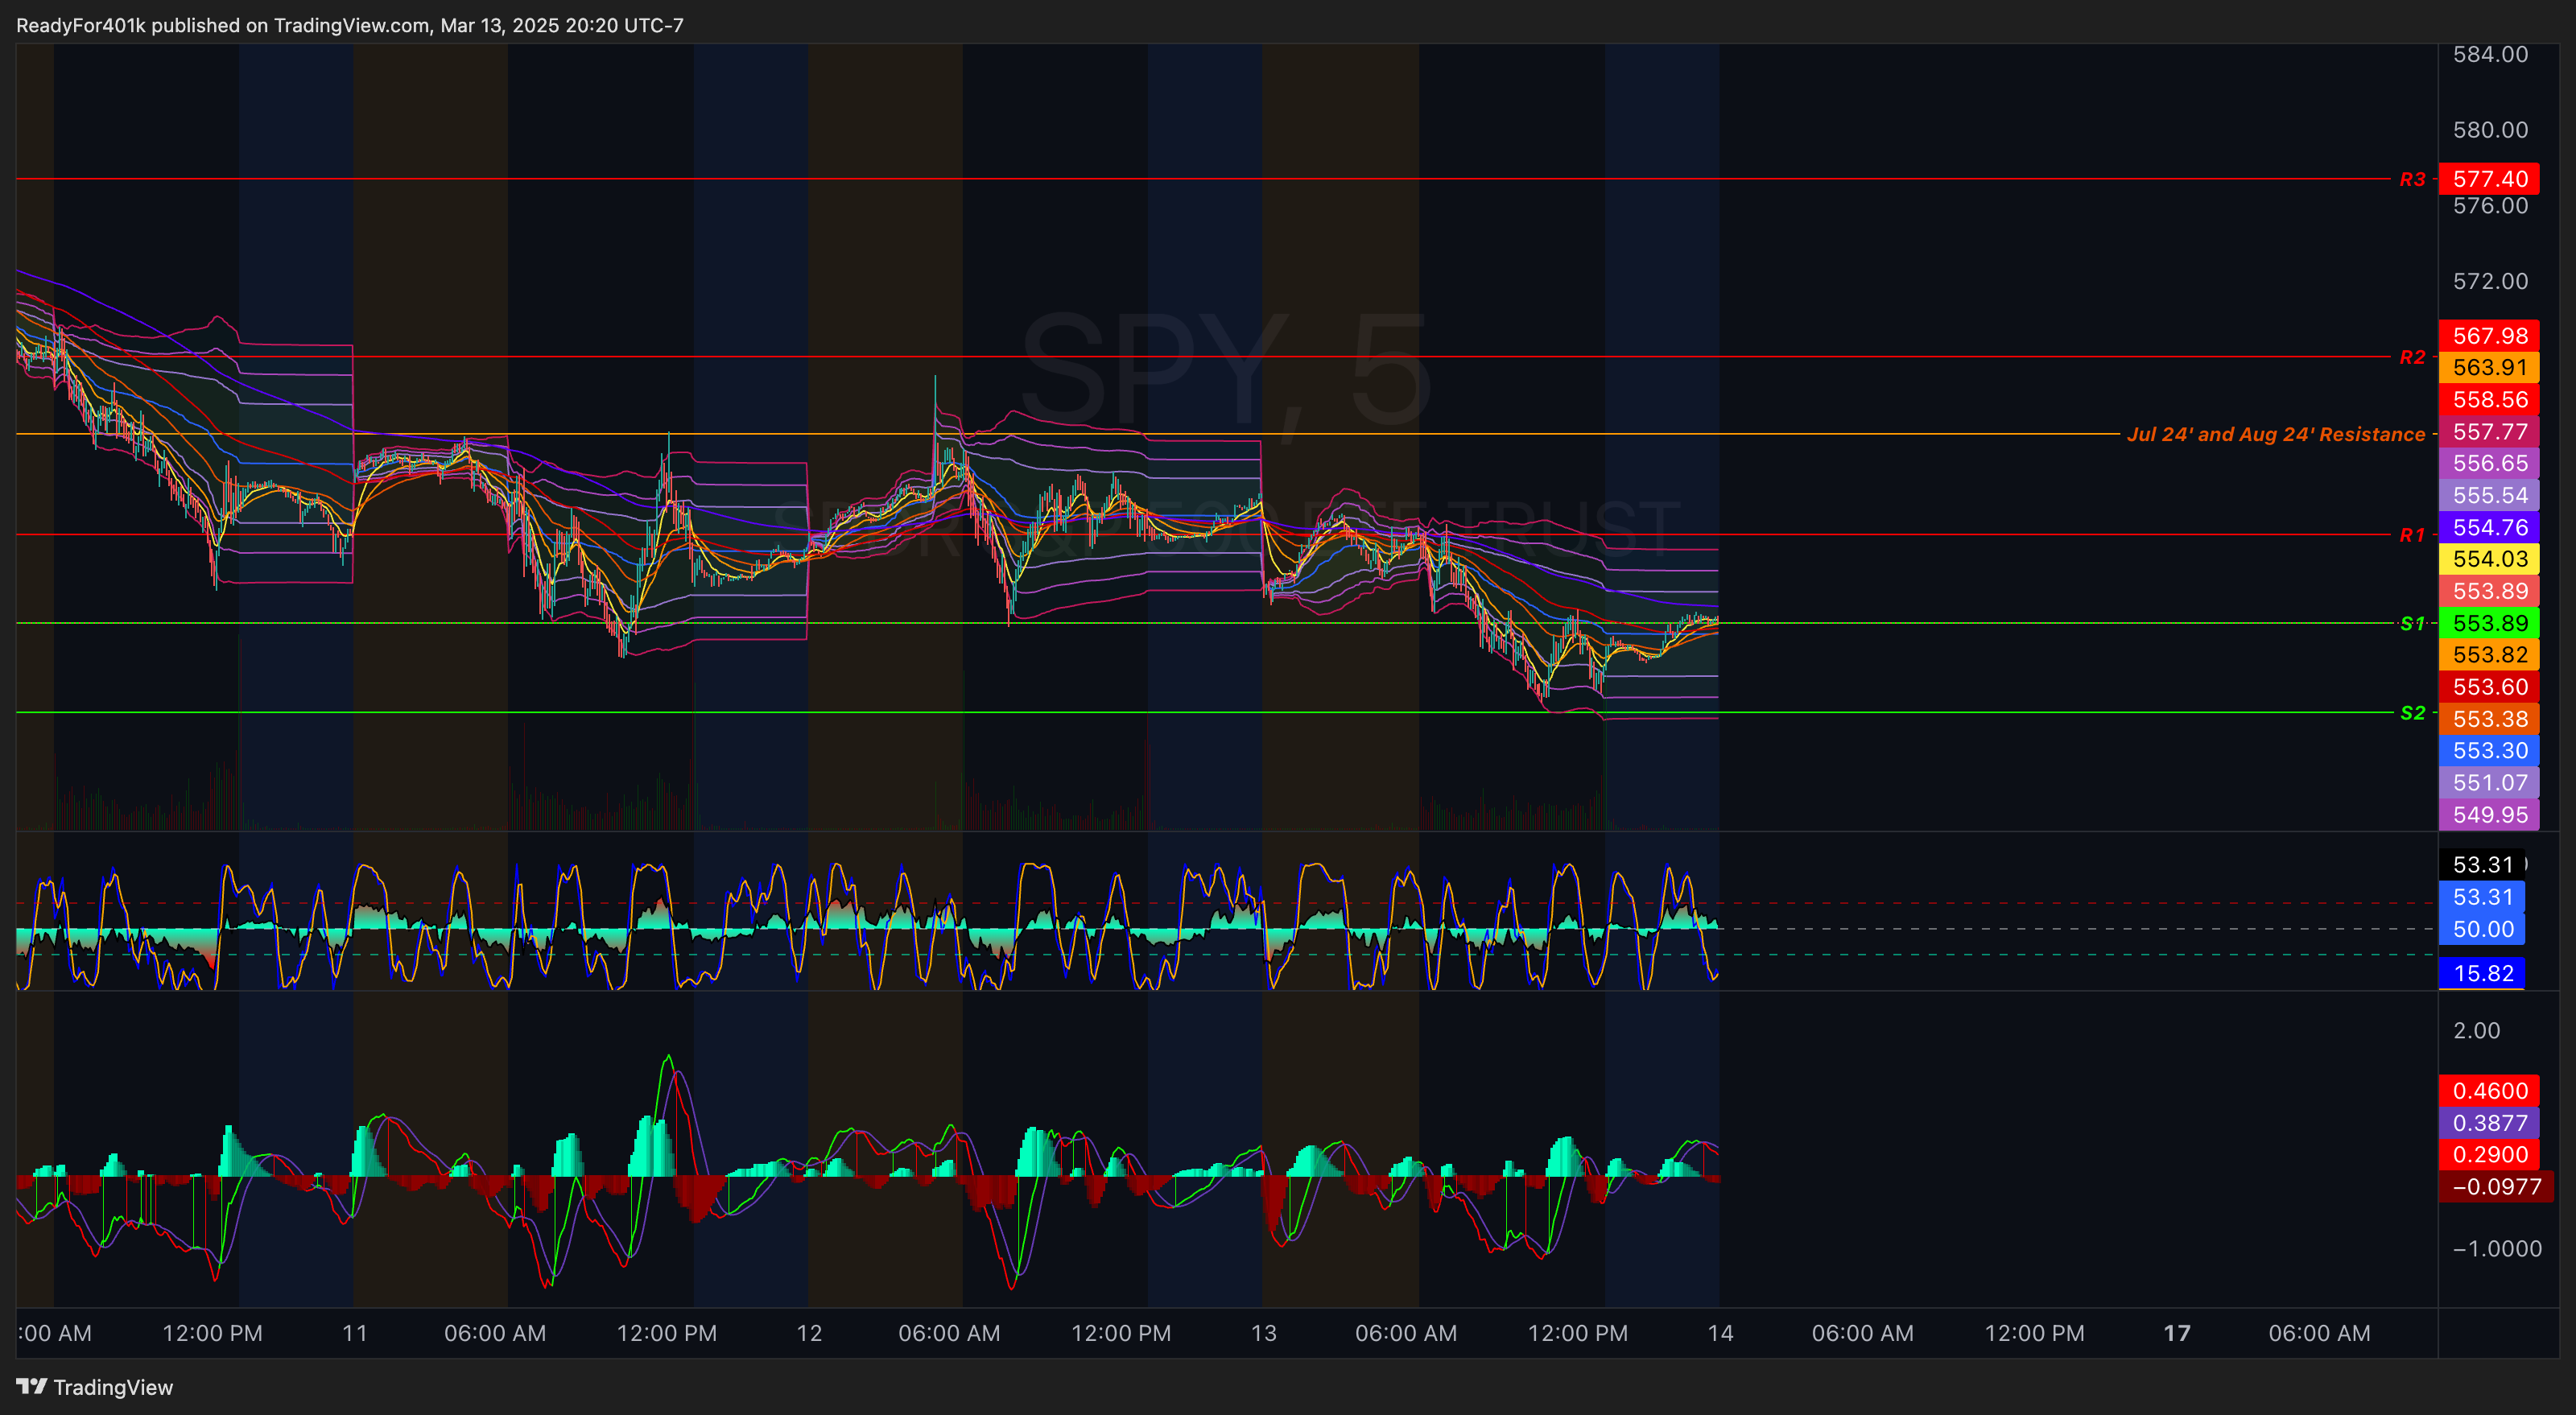
Task: Click the 584.00 price axis label
Action: click(2490, 54)
